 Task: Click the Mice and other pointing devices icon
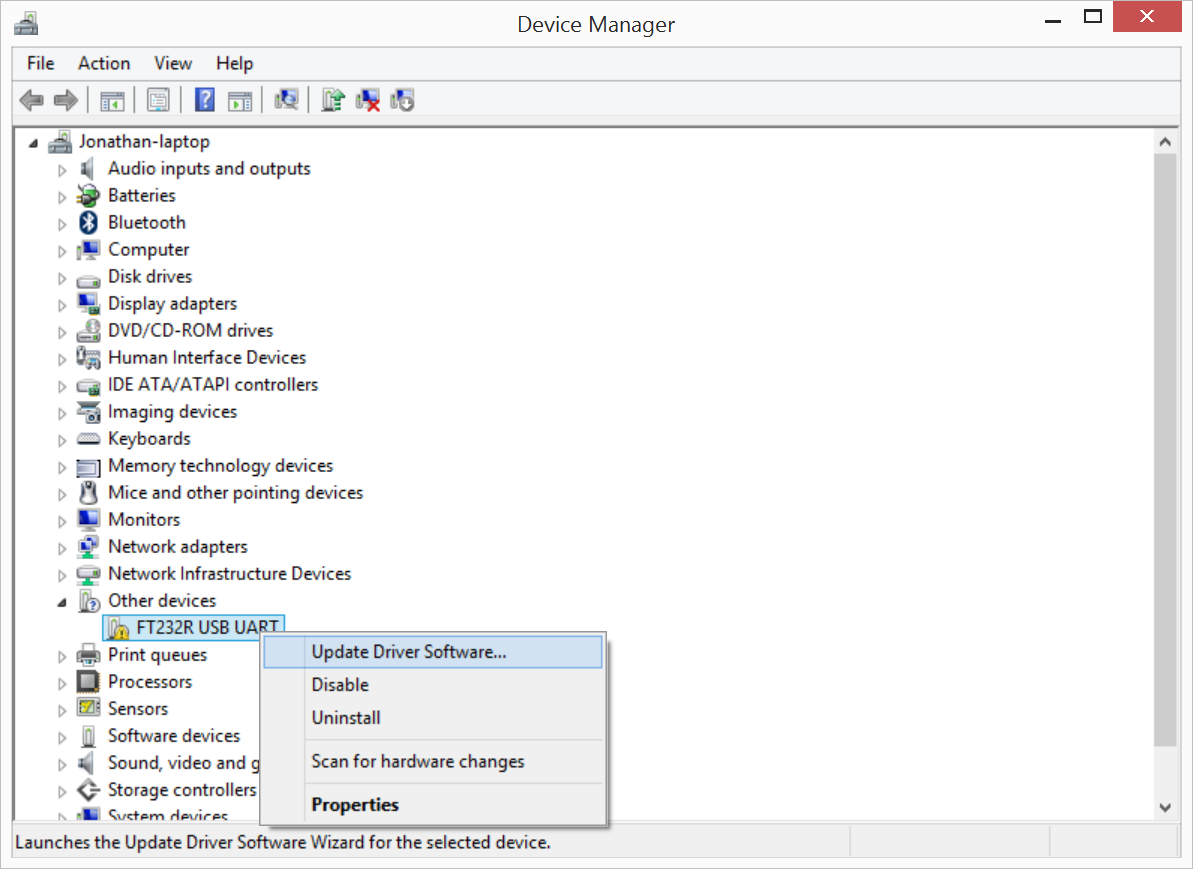click(88, 492)
